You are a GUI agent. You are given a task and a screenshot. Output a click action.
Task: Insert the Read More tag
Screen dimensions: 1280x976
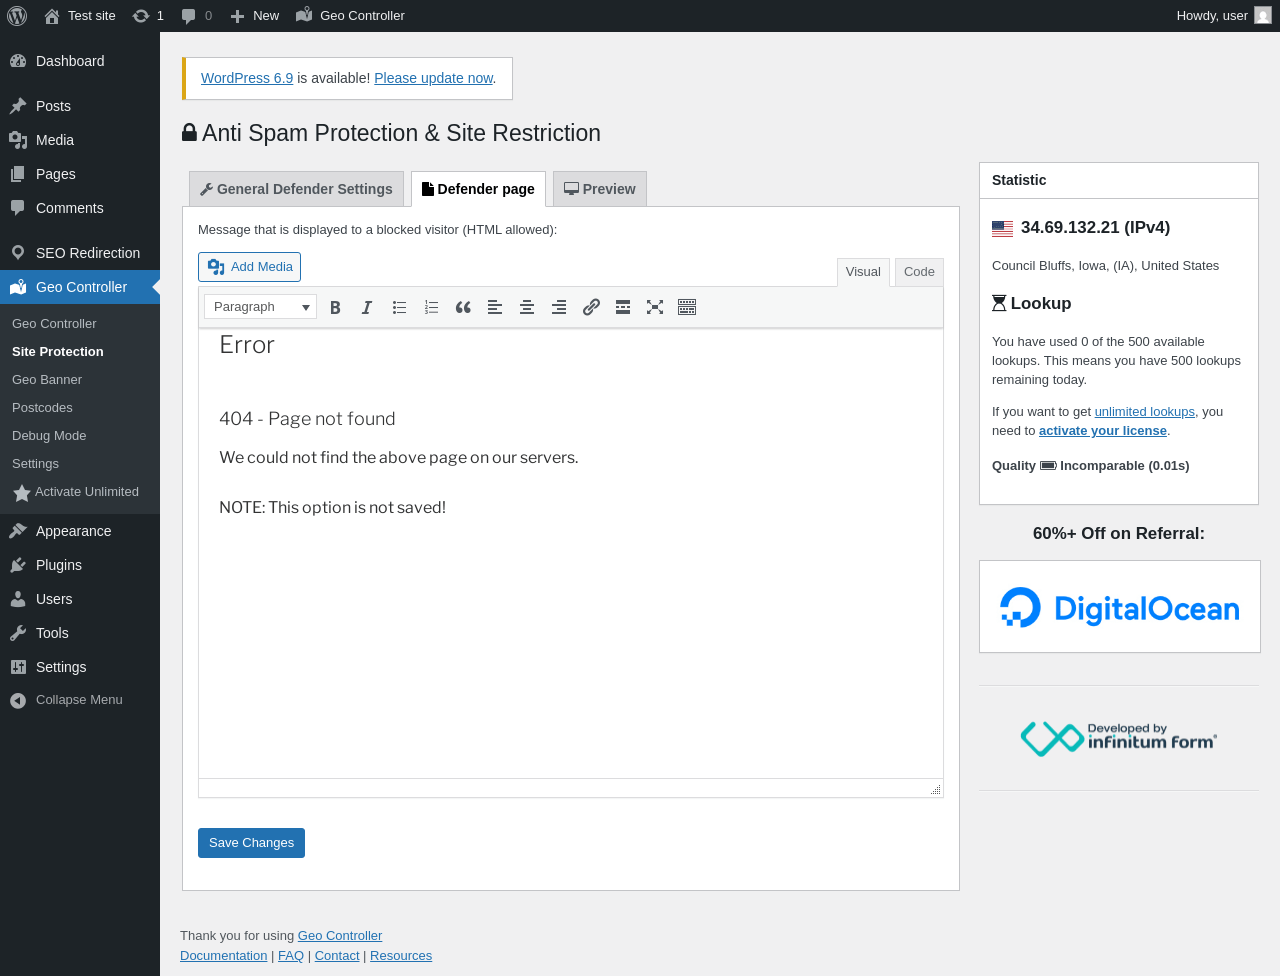(x=623, y=307)
